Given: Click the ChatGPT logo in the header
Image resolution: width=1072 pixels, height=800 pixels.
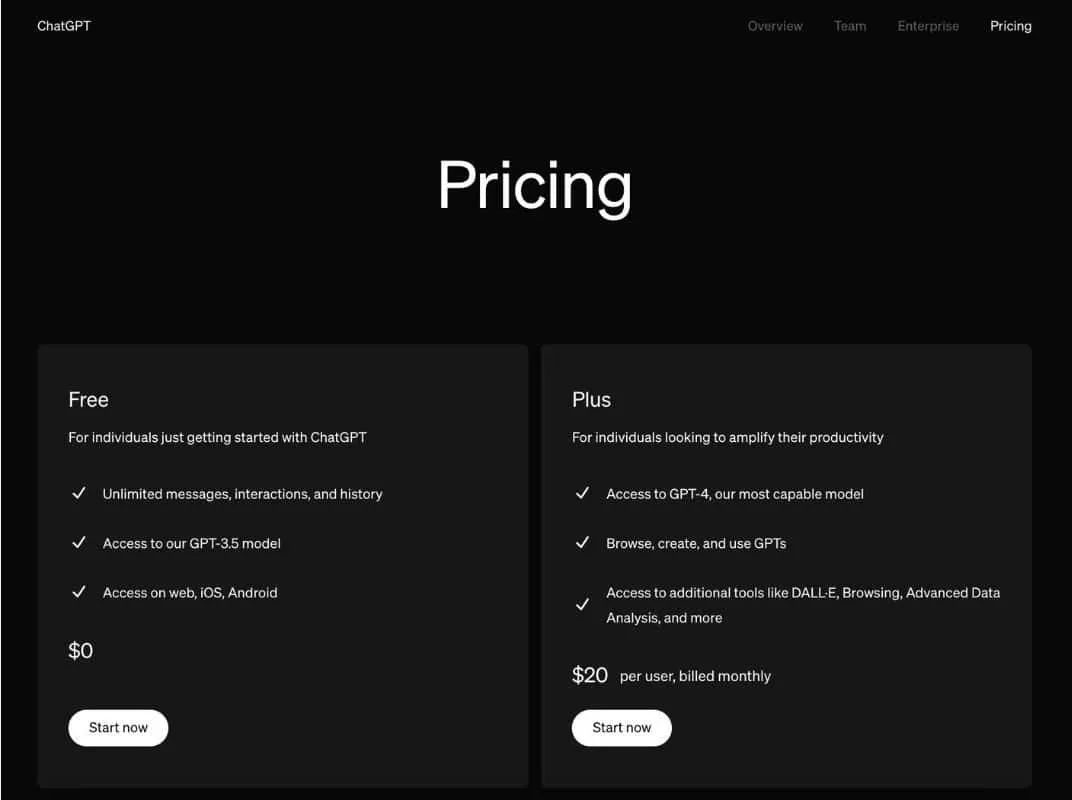Looking at the screenshot, I should click(64, 26).
